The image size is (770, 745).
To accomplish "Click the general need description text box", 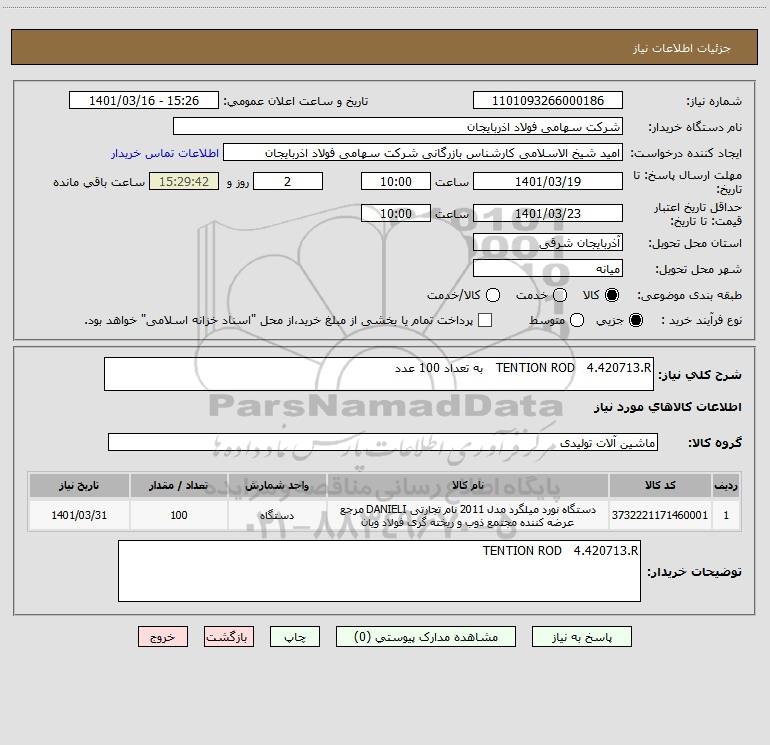I will (379, 374).
